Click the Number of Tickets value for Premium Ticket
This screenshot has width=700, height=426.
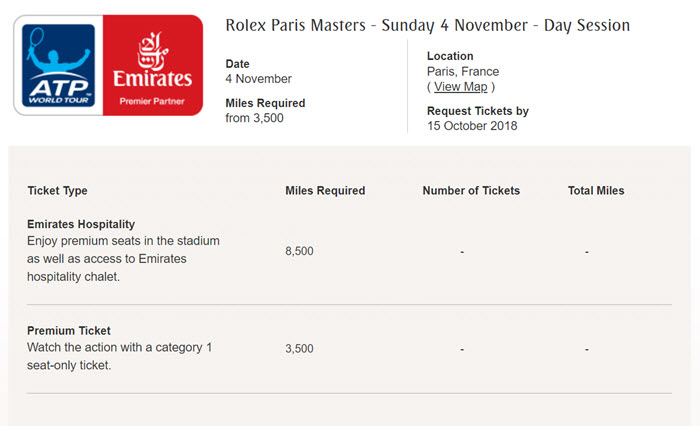tap(462, 350)
